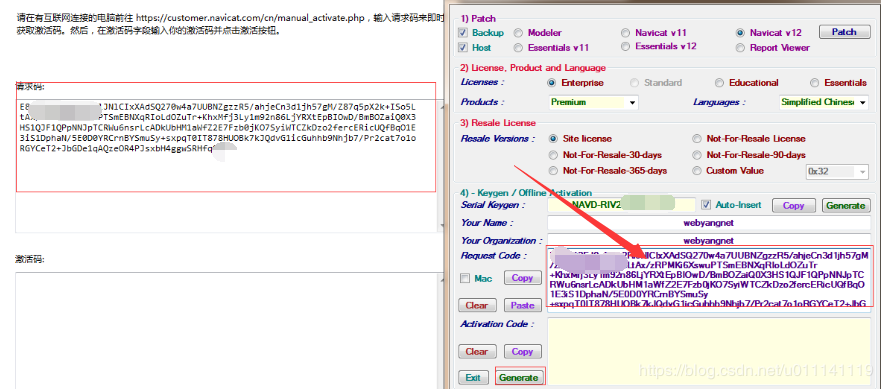Image resolution: width=883 pixels, height=389 pixels.
Task: Select Essentials v11 radio option
Action: [x=518, y=47]
